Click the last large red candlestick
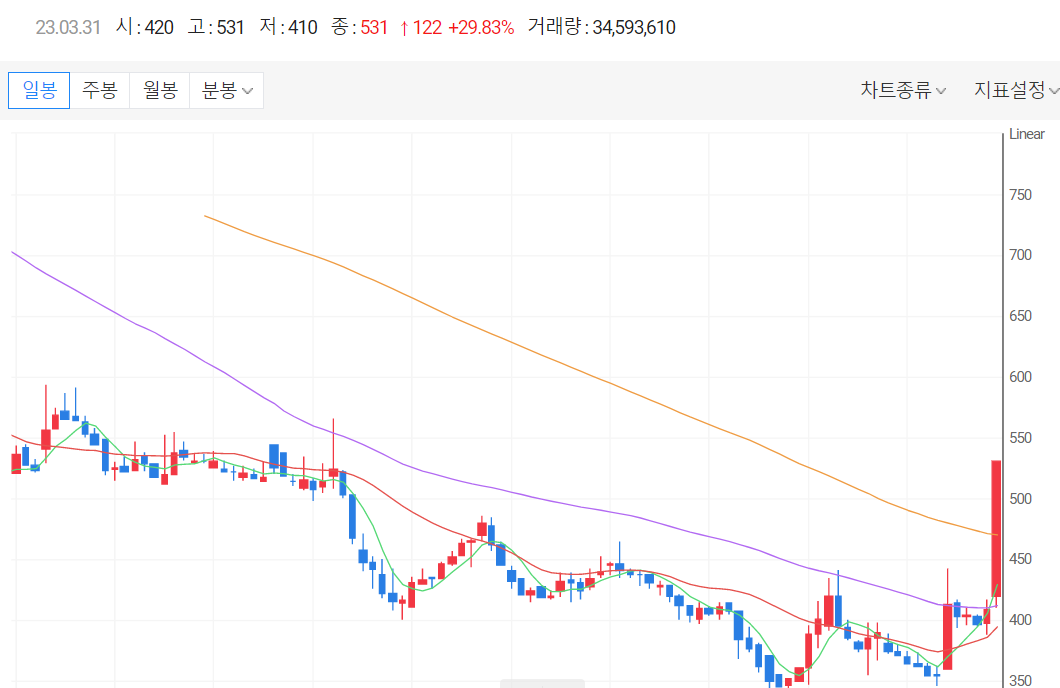The image size is (1060, 688). [x=996, y=527]
